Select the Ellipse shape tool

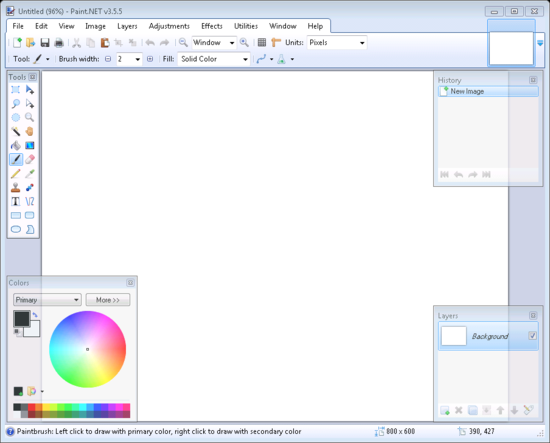15,229
